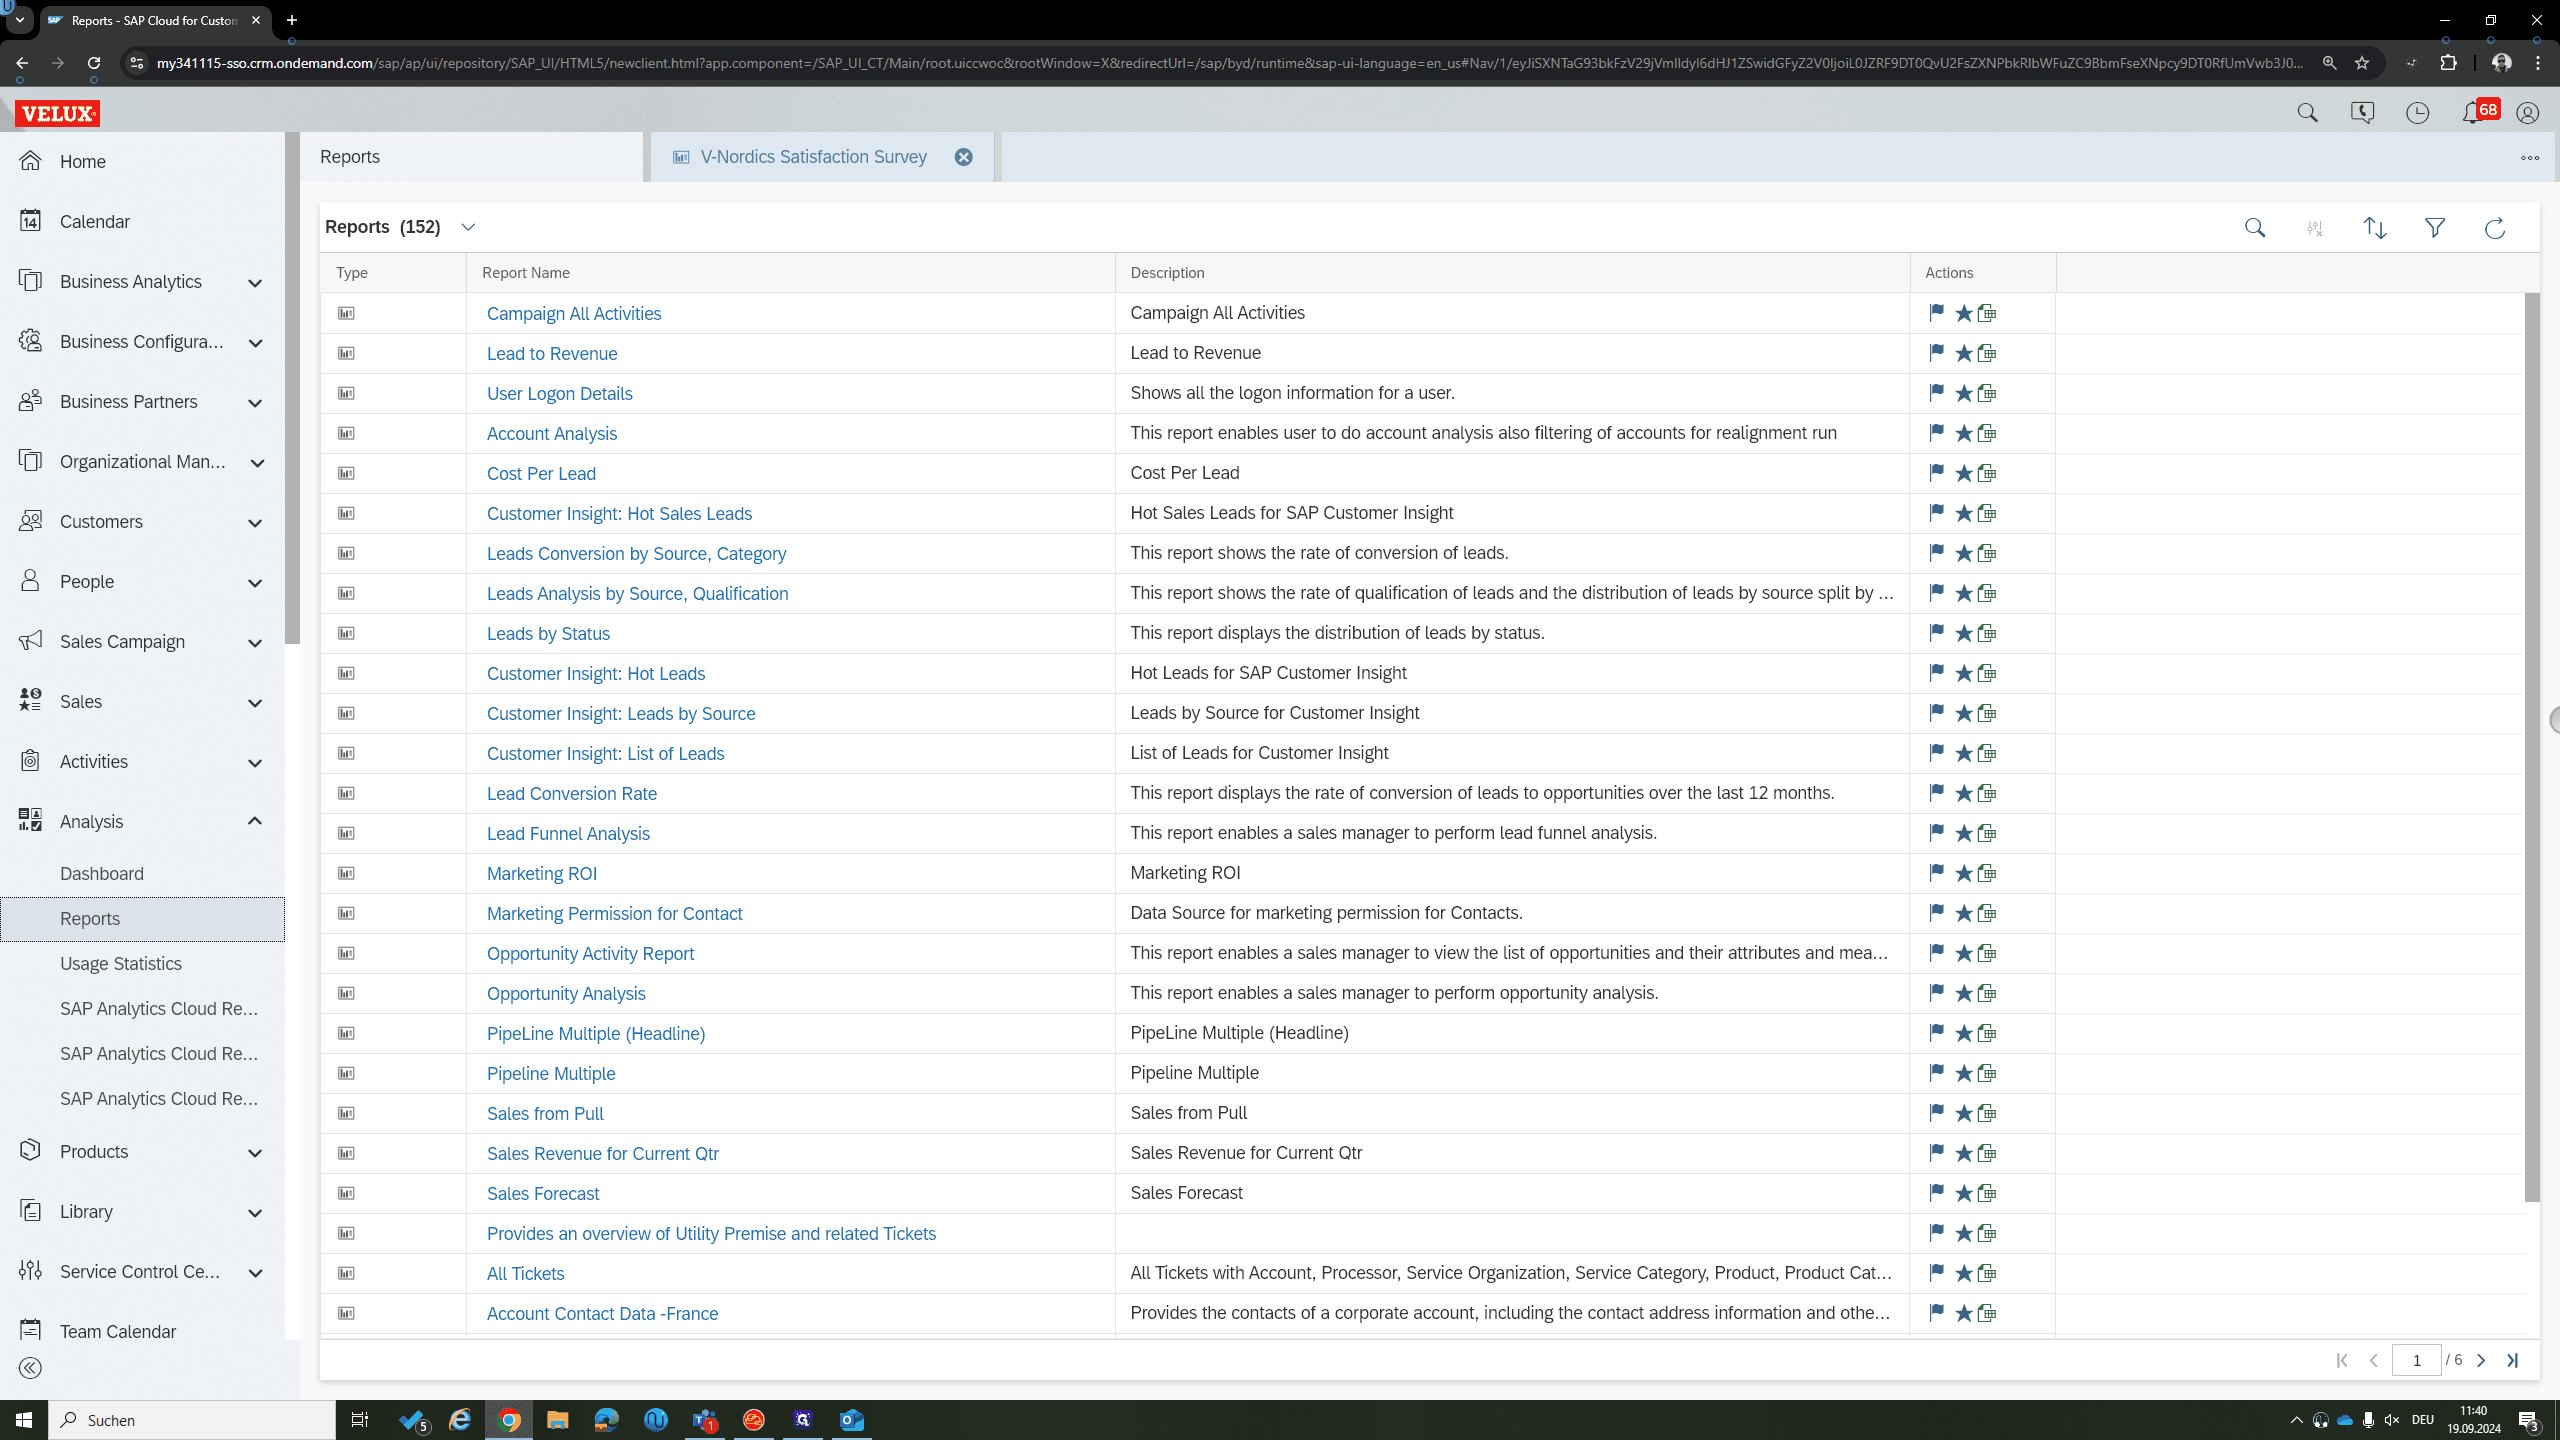Open the header help/tagging icon next to search

(x=2362, y=113)
